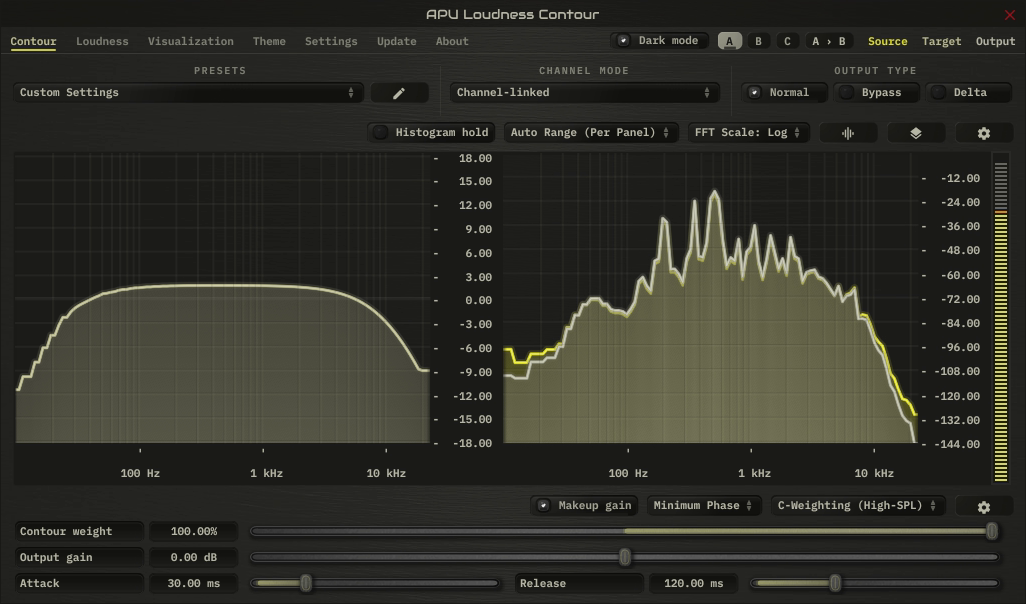Image resolution: width=1026 pixels, height=604 pixels.
Task: Go to the Theme tab
Action: [x=269, y=41]
